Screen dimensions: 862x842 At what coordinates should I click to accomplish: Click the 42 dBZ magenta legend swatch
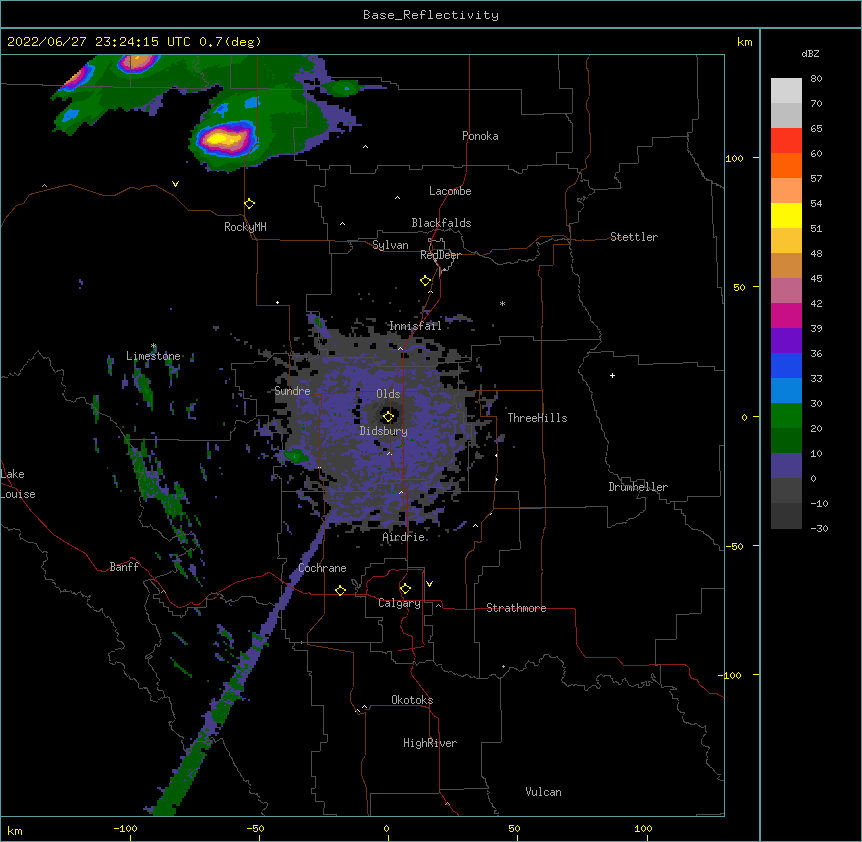786,315
